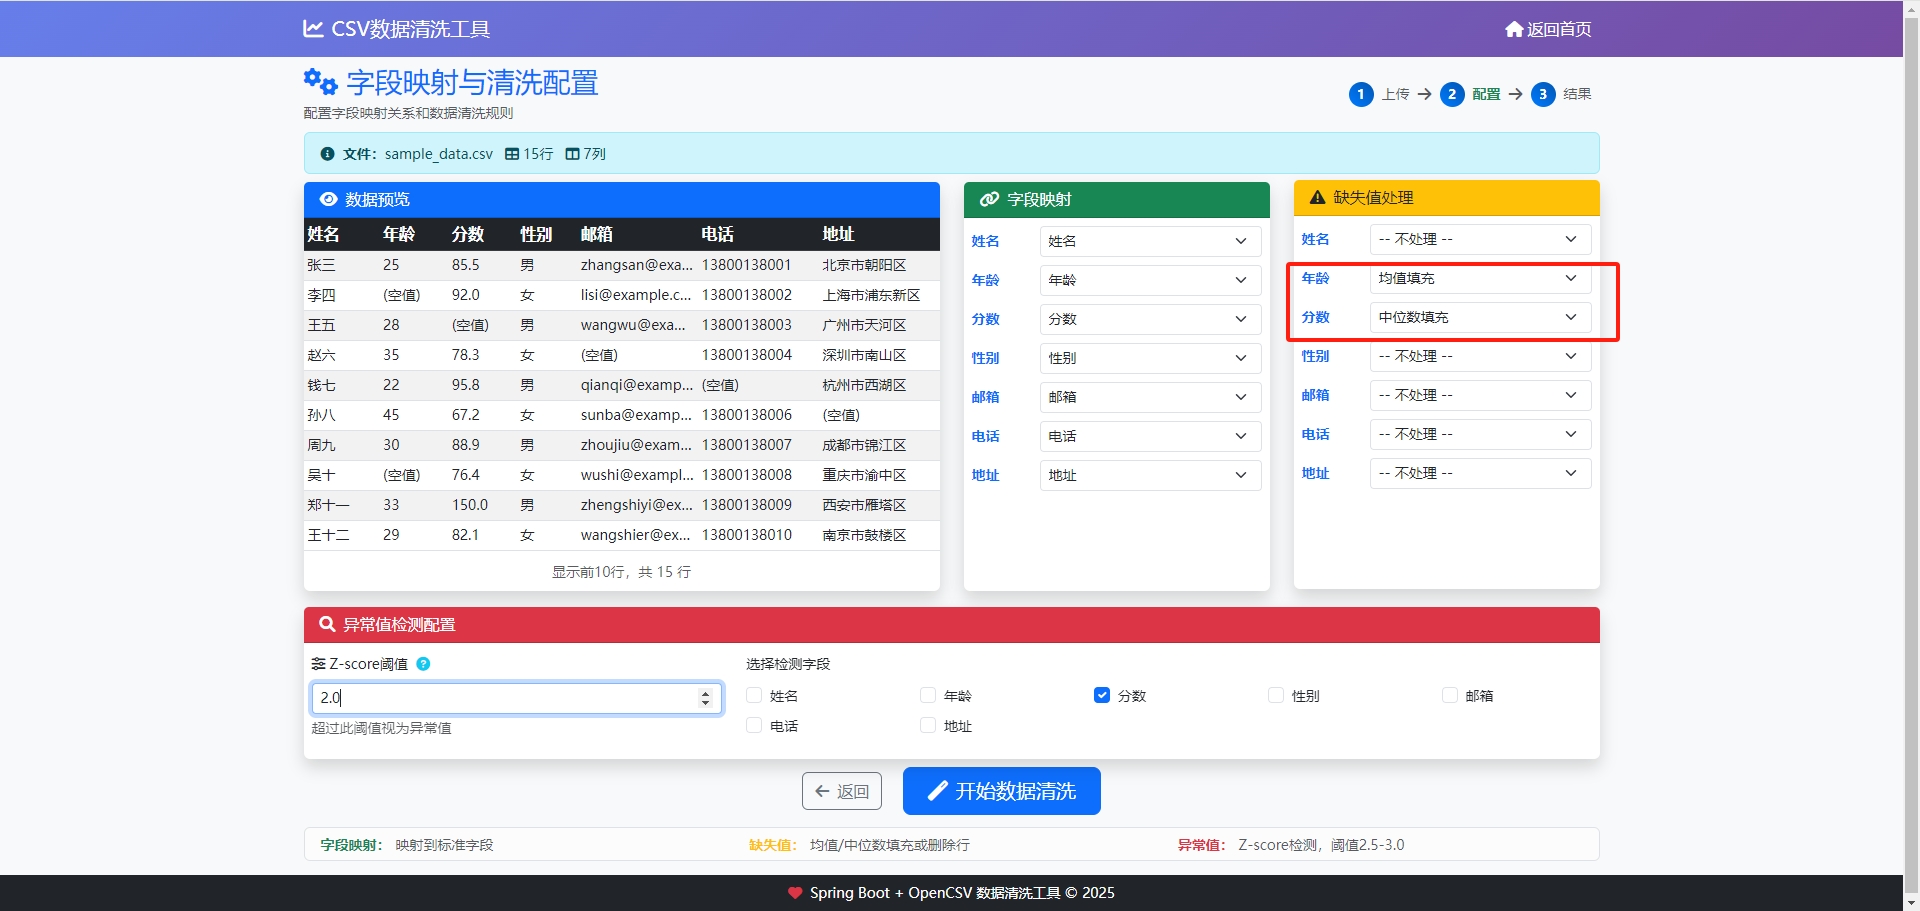Image resolution: width=1920 pixels, height=911 pixels.
Task: Click the gears icon next to 字段映射与清洗配置
Action: [x=320, y=81]
